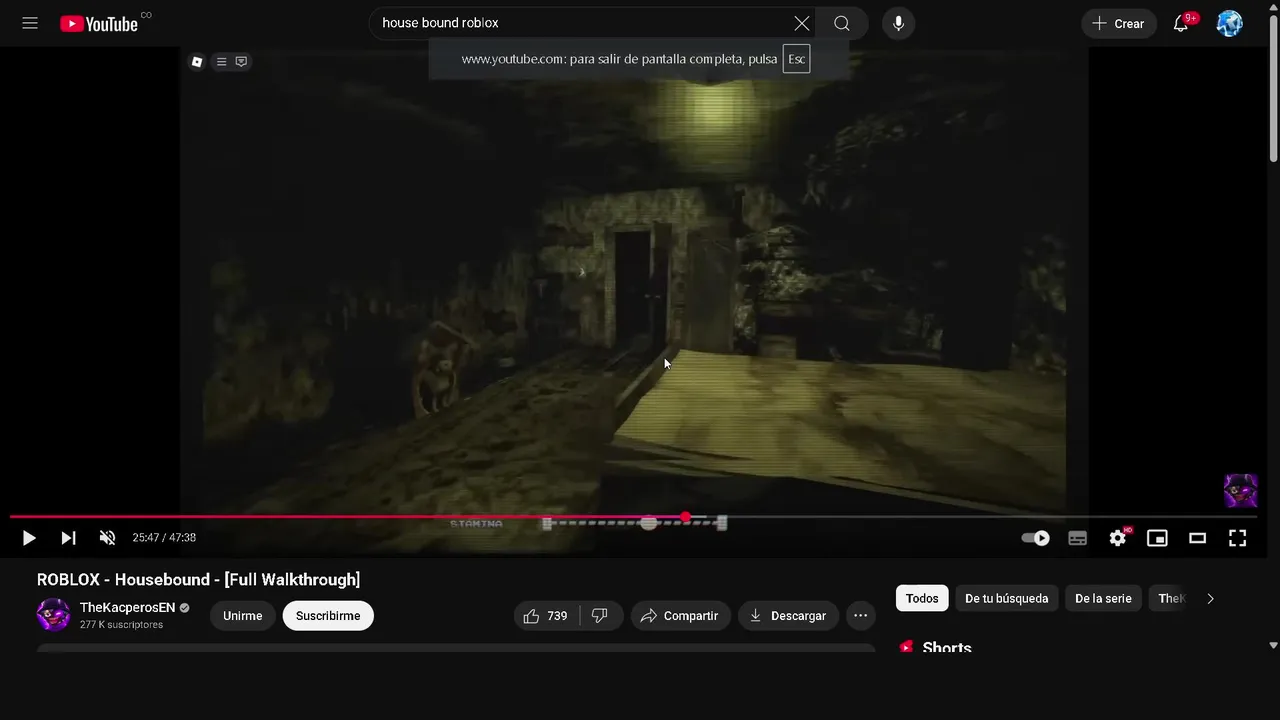Open the Crear upload menu

coord(1119,23)
